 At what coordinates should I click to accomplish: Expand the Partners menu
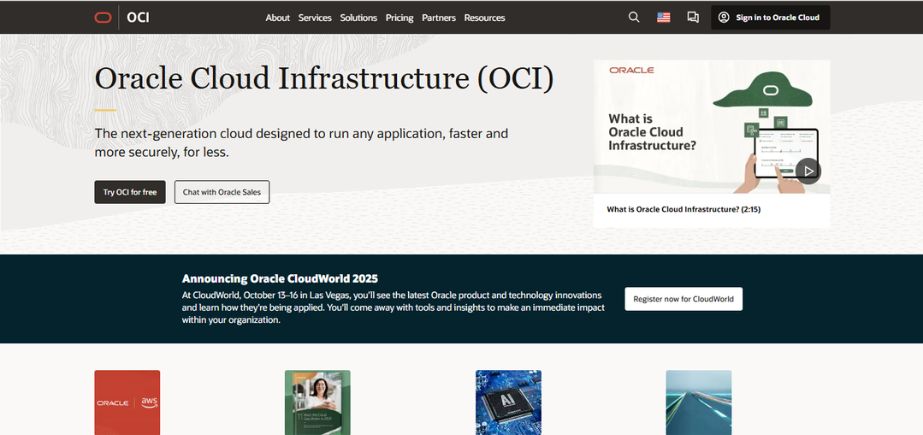pos(438,18)
